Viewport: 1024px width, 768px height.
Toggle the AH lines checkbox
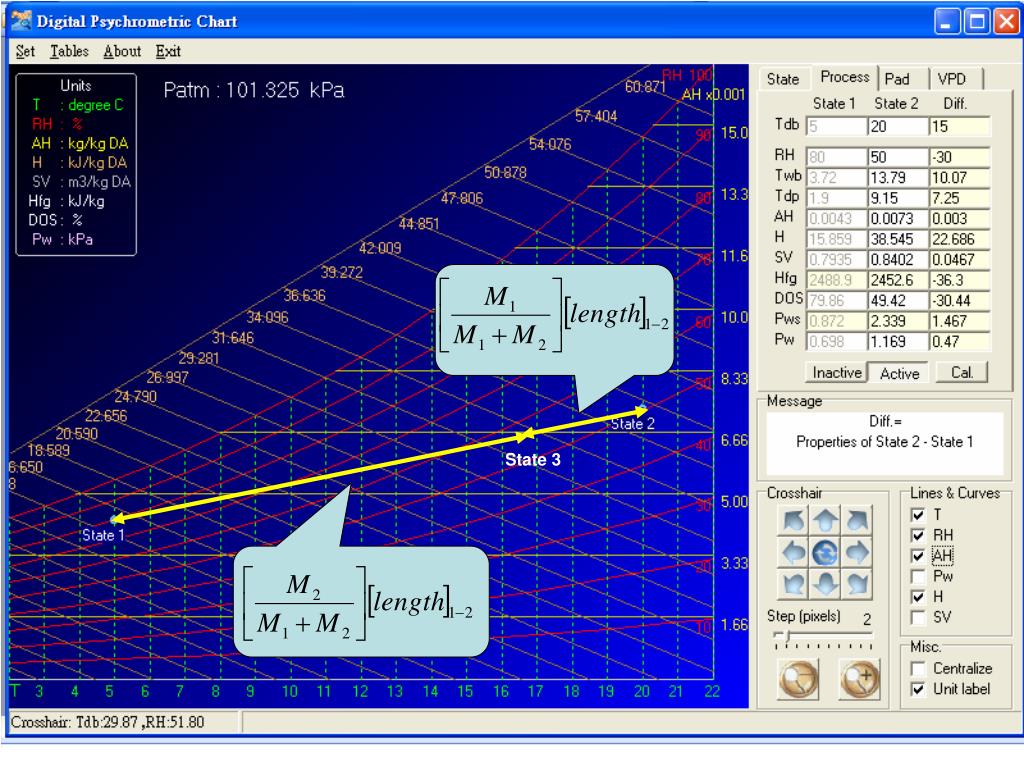[x=918, y=556]
